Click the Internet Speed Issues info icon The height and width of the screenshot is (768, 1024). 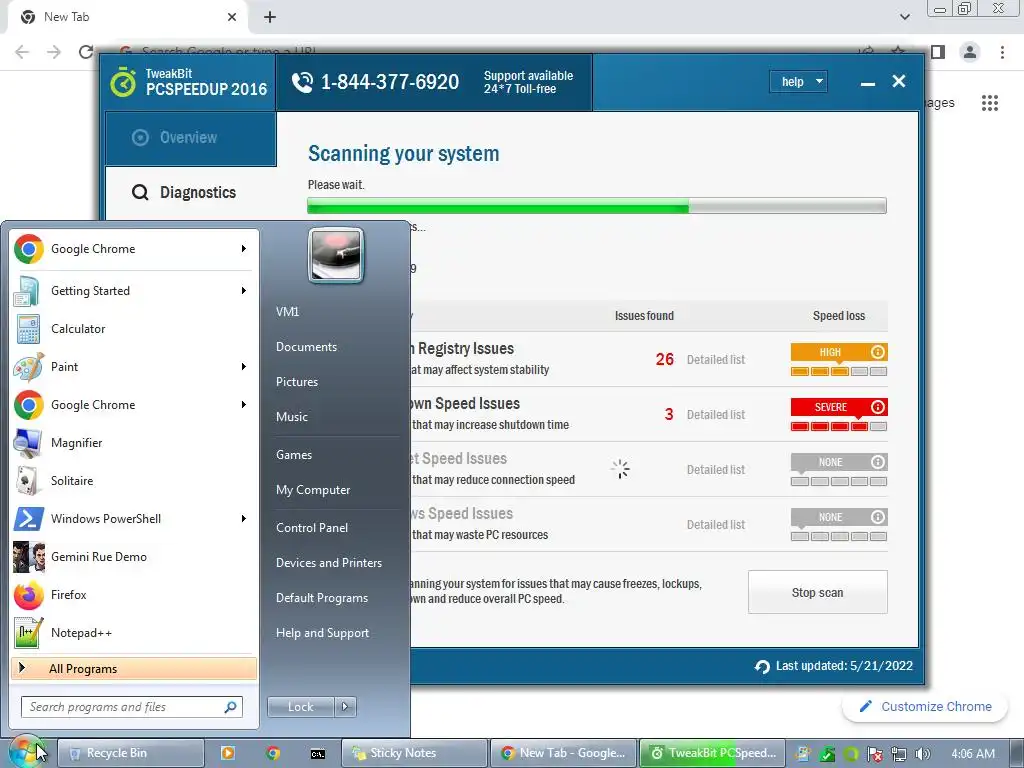(x=878, y=462)
